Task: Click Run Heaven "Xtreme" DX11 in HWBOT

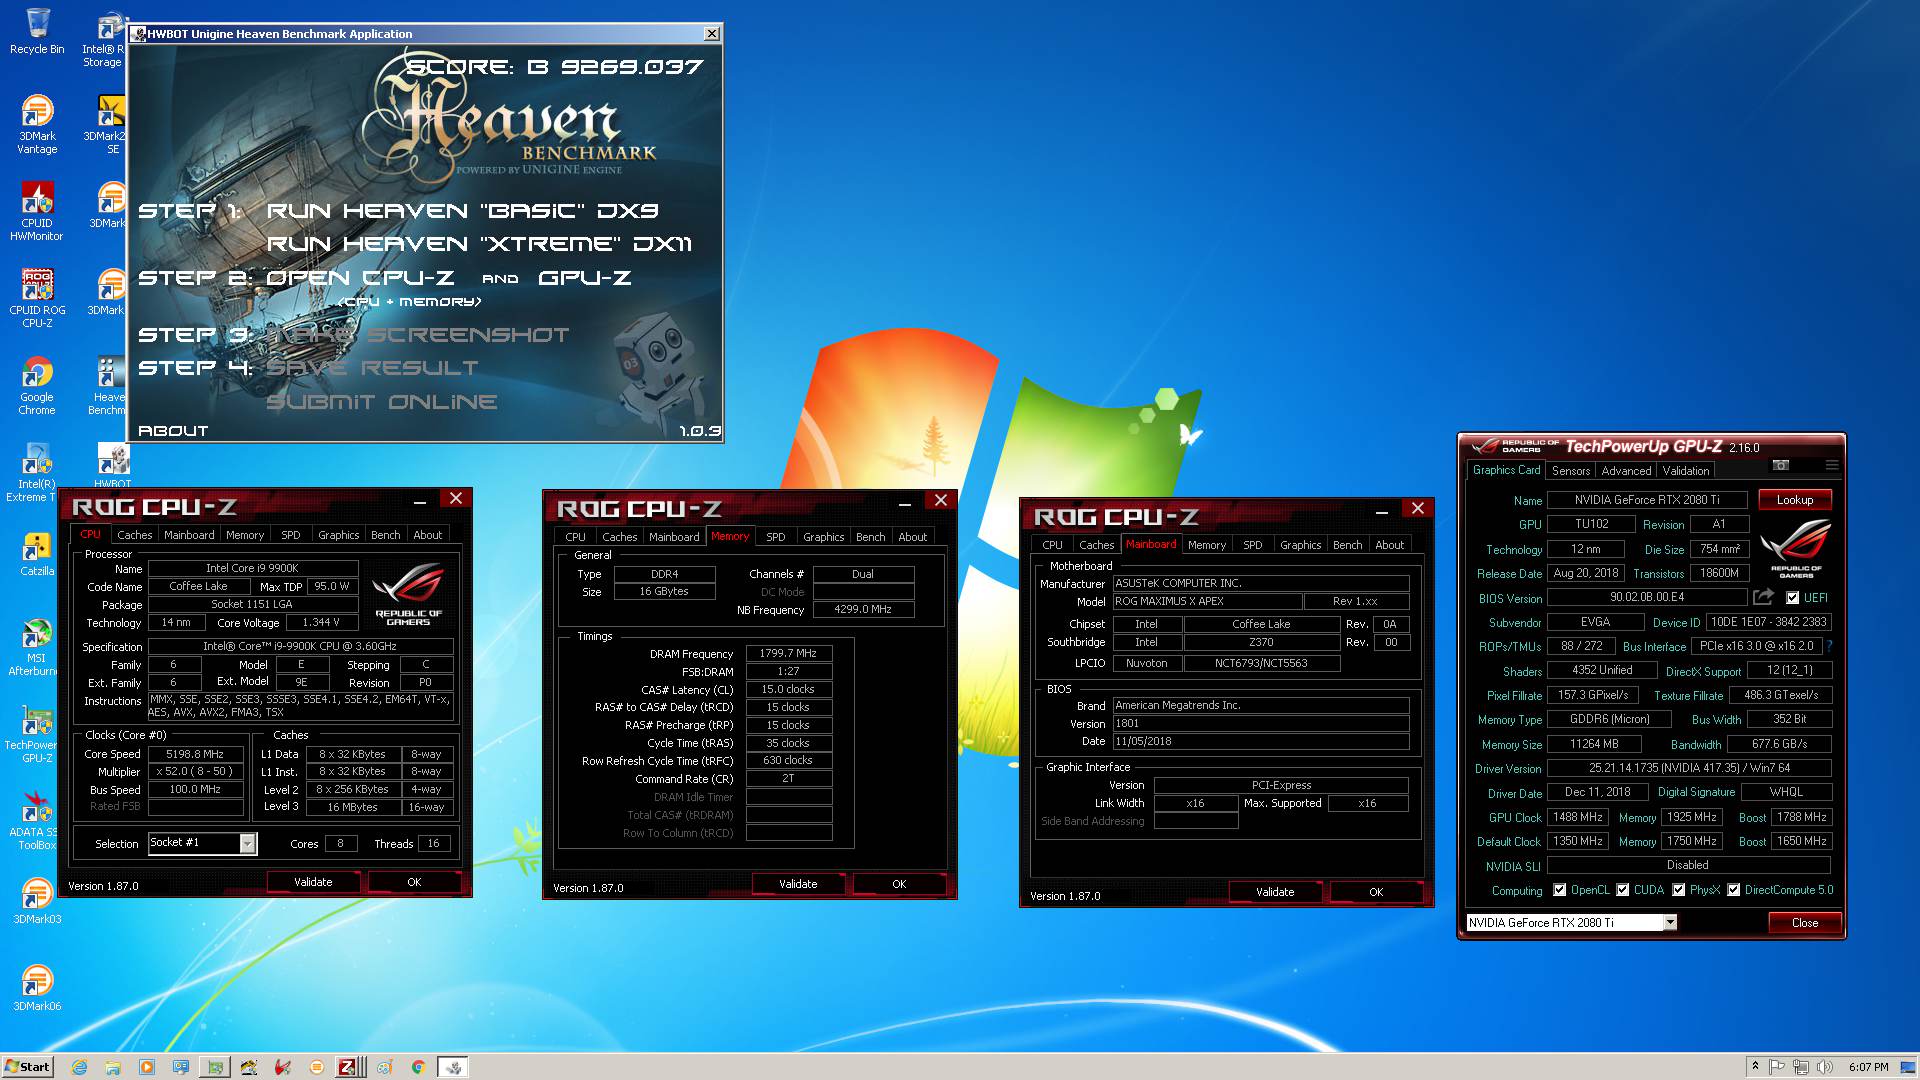Action: tap(479, 244)
